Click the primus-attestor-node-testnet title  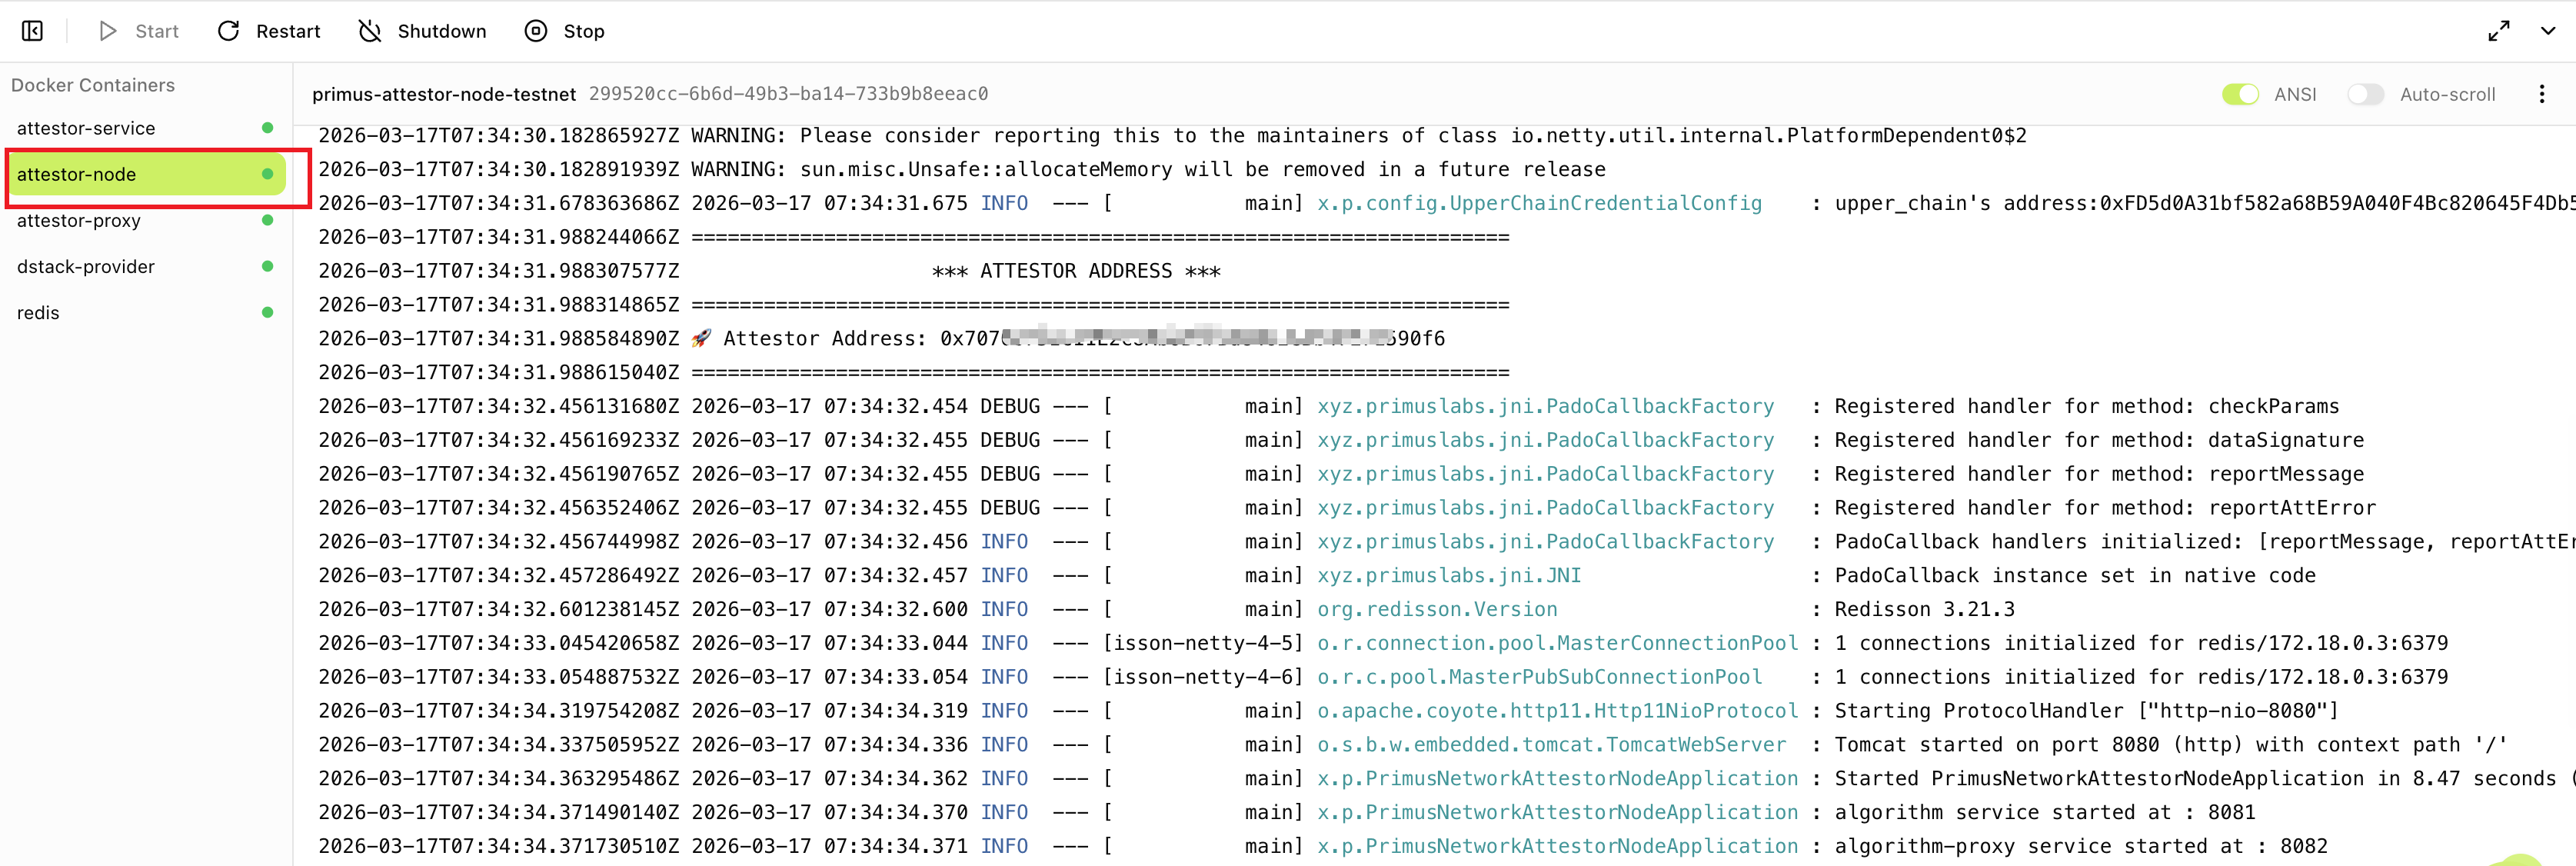point(444,94)
